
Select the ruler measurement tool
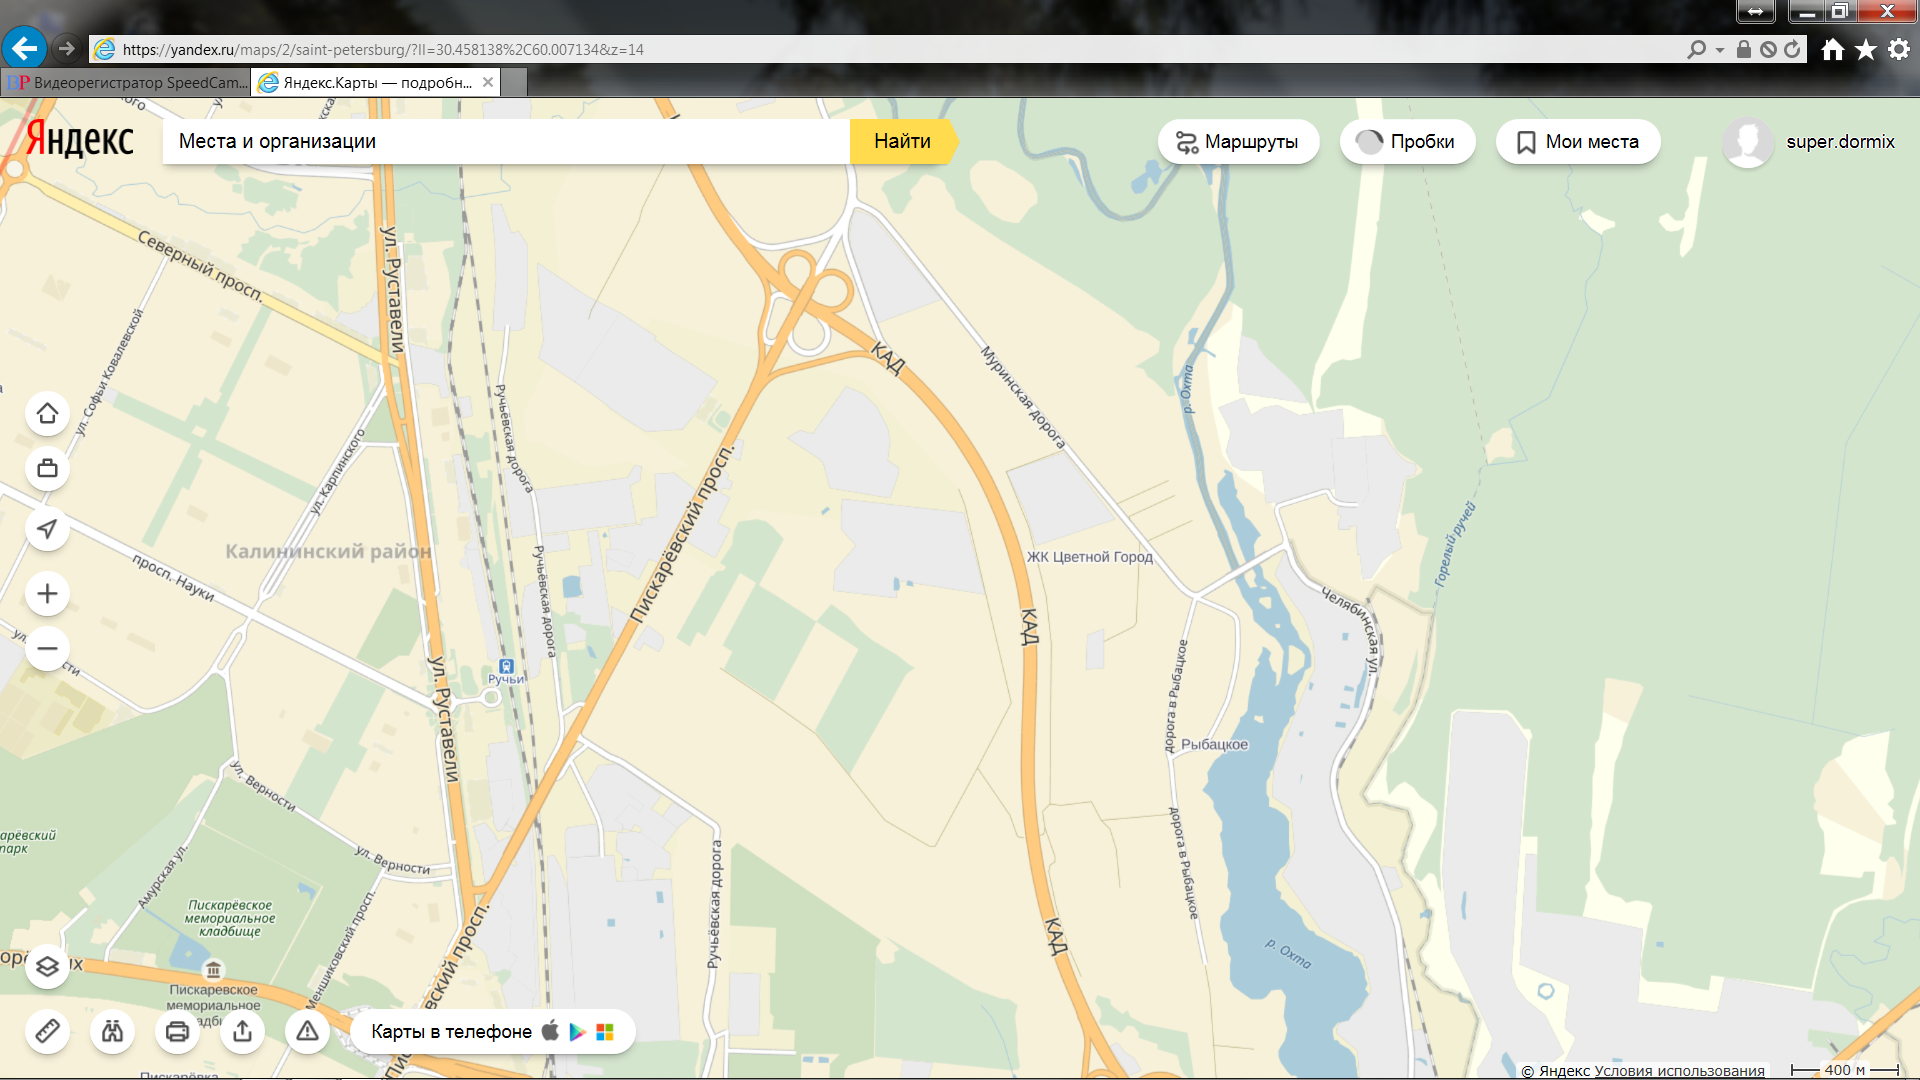tap(47, 1031)
